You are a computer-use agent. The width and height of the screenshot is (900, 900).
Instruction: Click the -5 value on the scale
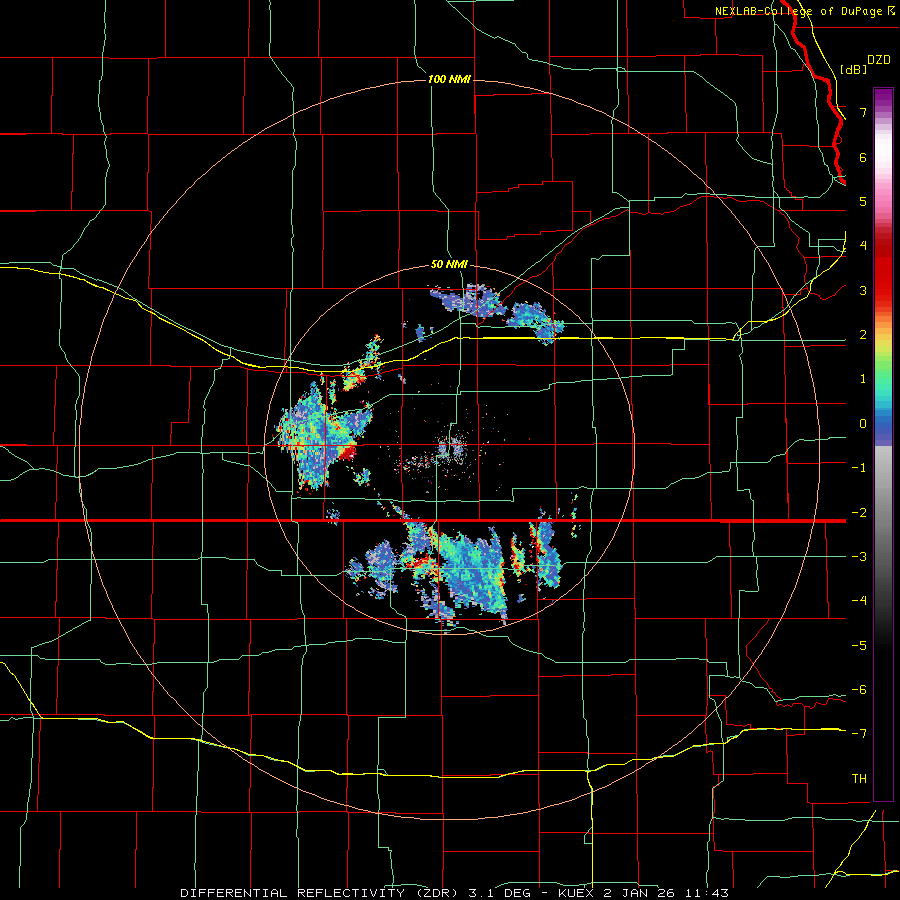(x=859, y=646)
